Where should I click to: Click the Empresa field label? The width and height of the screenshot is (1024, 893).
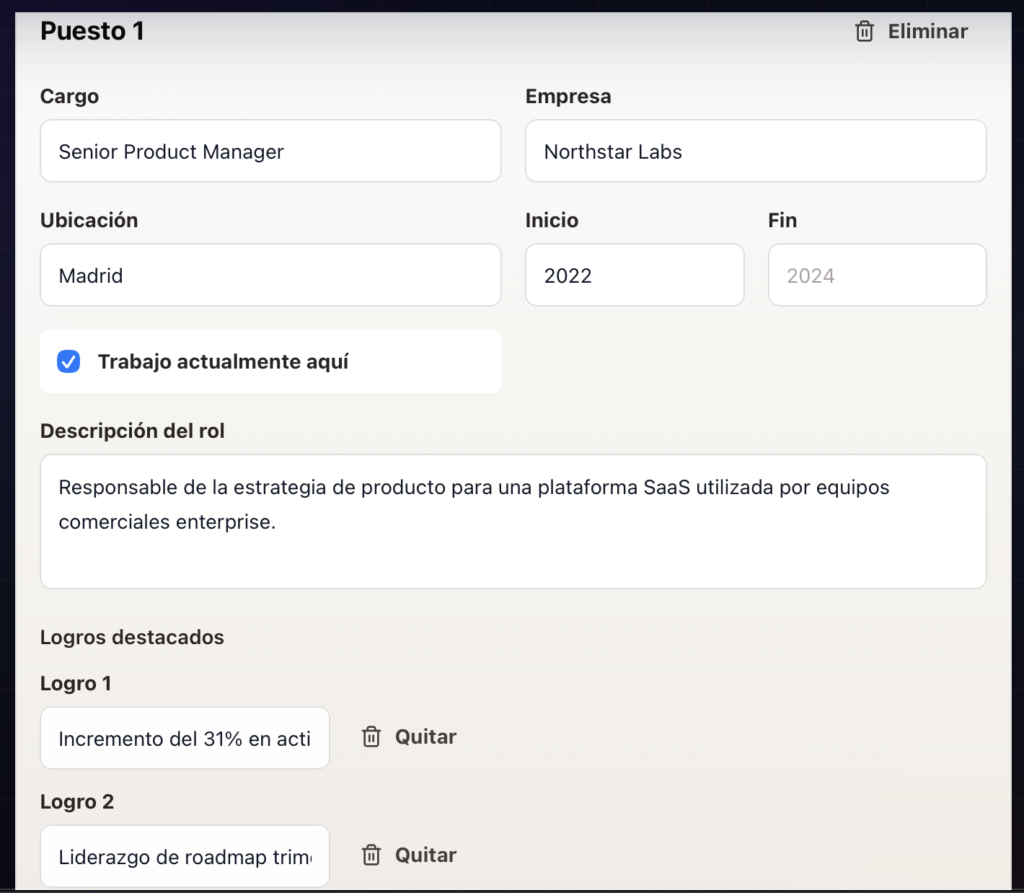(x=568, y=96)
